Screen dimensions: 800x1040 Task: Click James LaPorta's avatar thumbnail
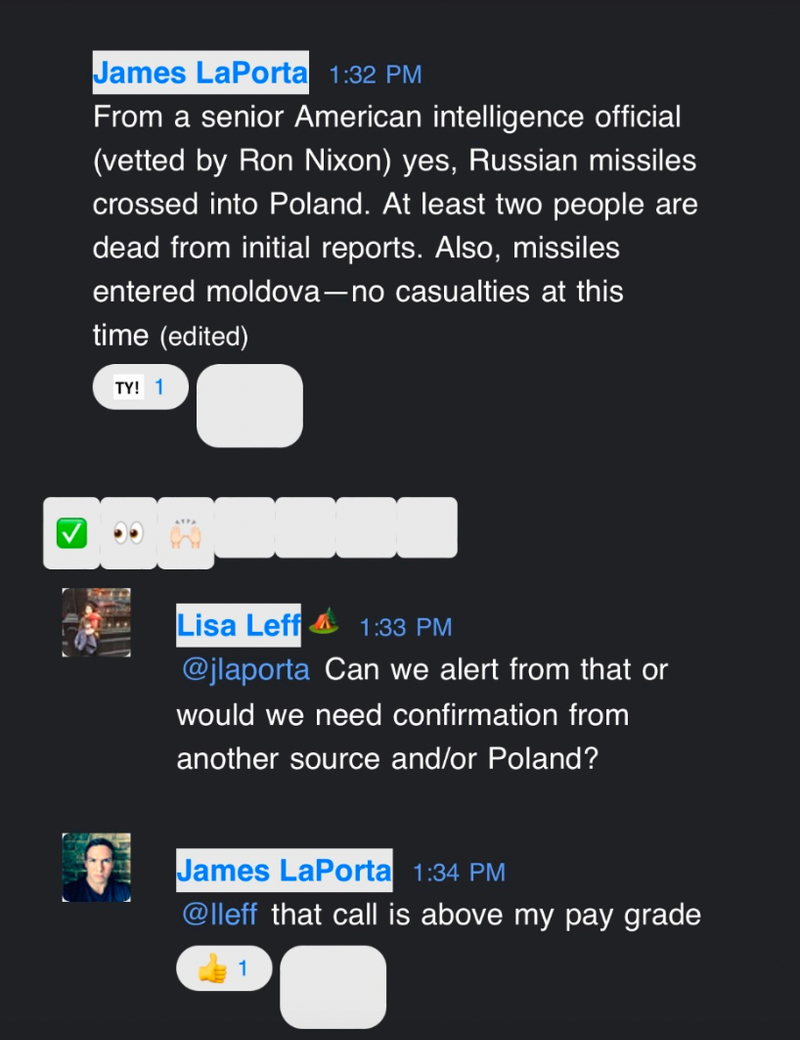(x=96, y=867)
